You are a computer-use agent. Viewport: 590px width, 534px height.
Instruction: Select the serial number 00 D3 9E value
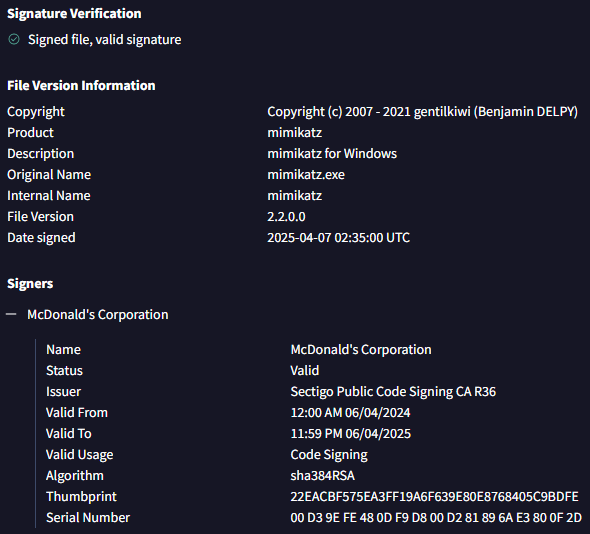tap(436, 518)
